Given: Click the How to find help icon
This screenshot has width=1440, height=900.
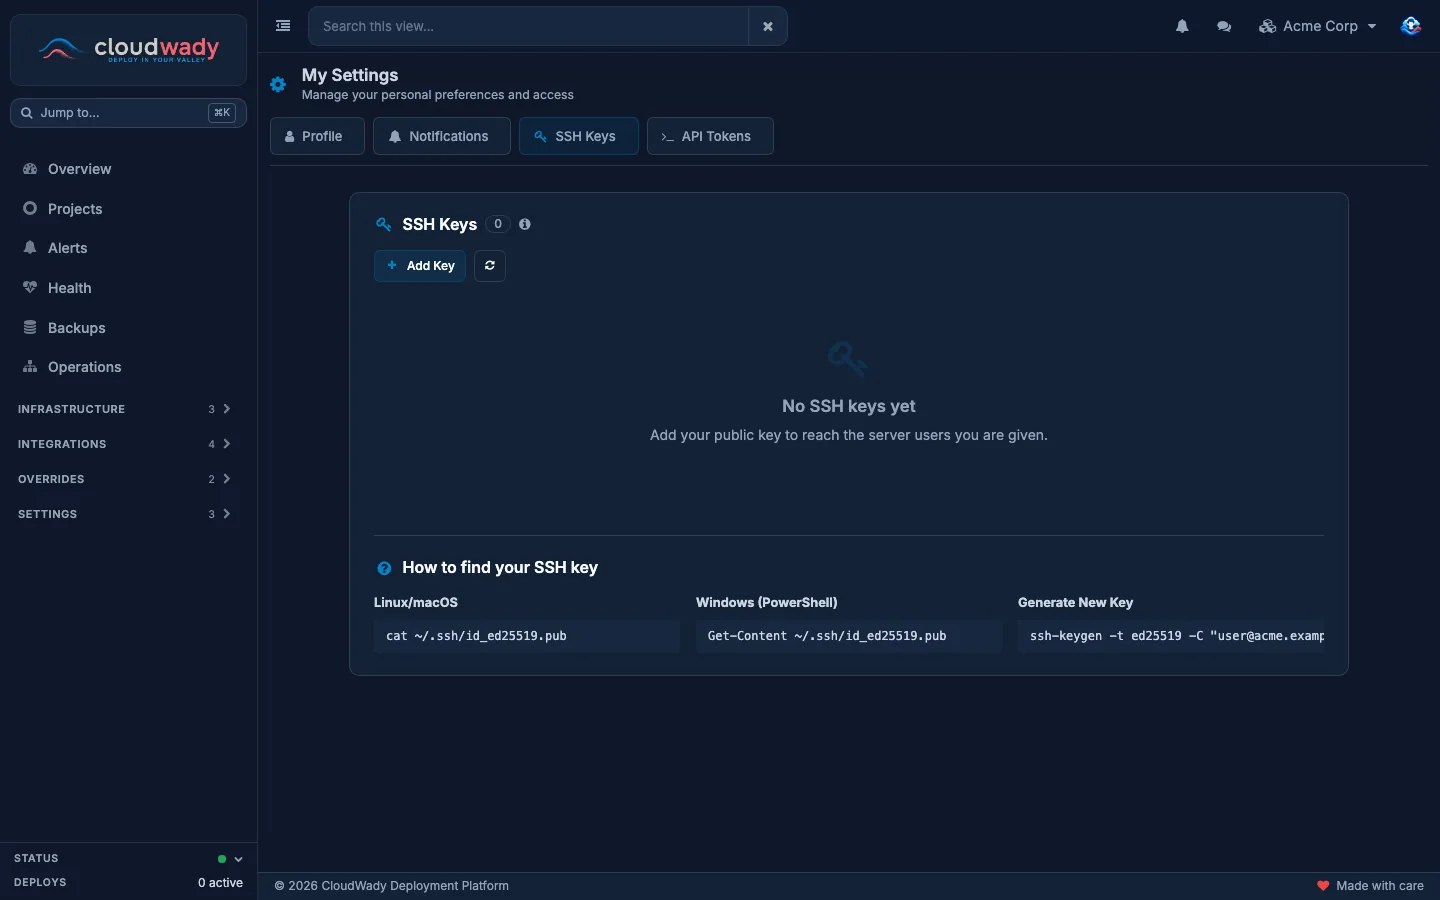Looking at the screenshot, I should [x=384, y=568].
